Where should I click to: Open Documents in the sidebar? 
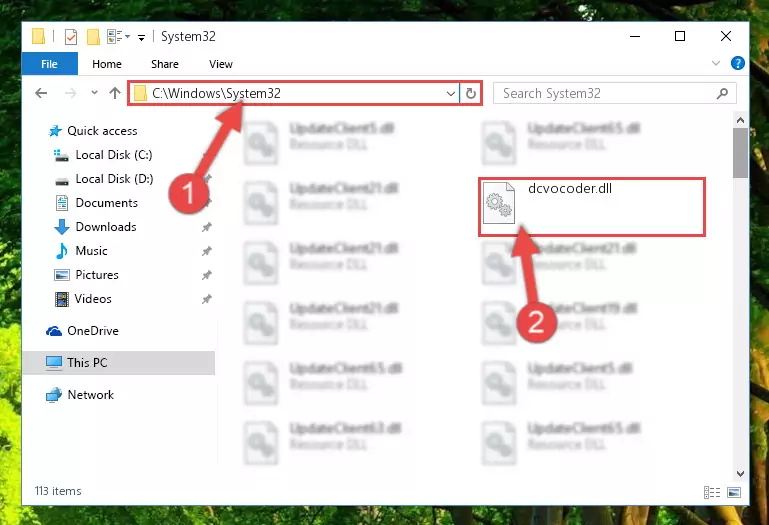click(106, 203)
